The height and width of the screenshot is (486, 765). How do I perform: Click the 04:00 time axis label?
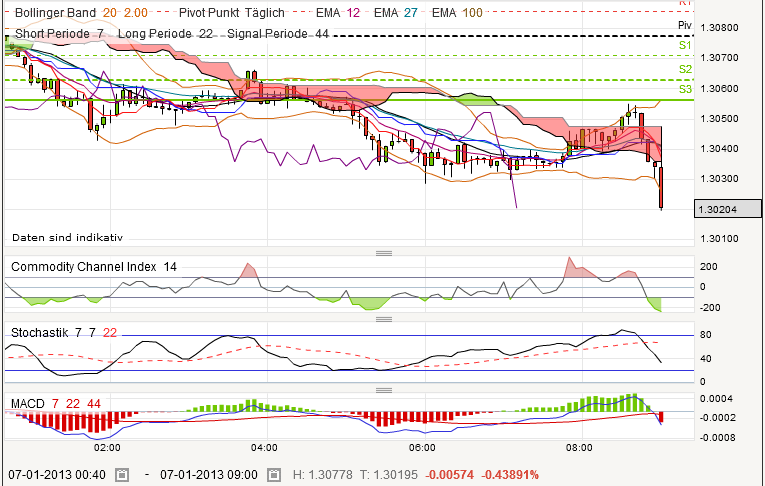(264, 447)
